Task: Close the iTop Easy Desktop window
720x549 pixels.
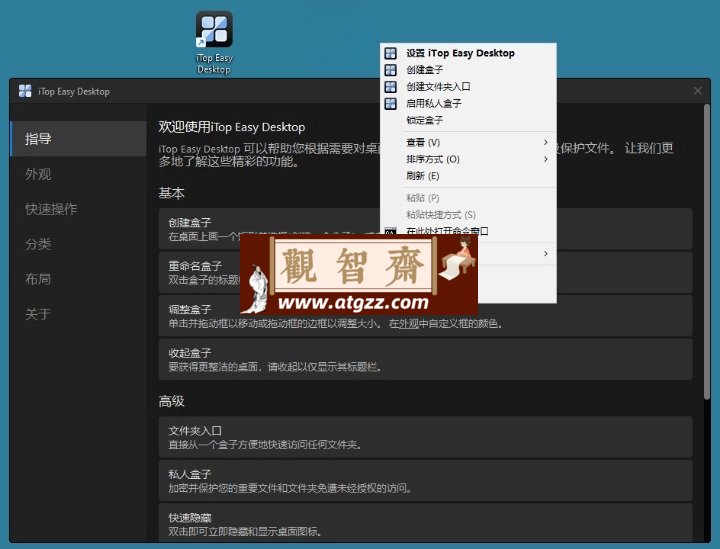Action: (698, 91)
